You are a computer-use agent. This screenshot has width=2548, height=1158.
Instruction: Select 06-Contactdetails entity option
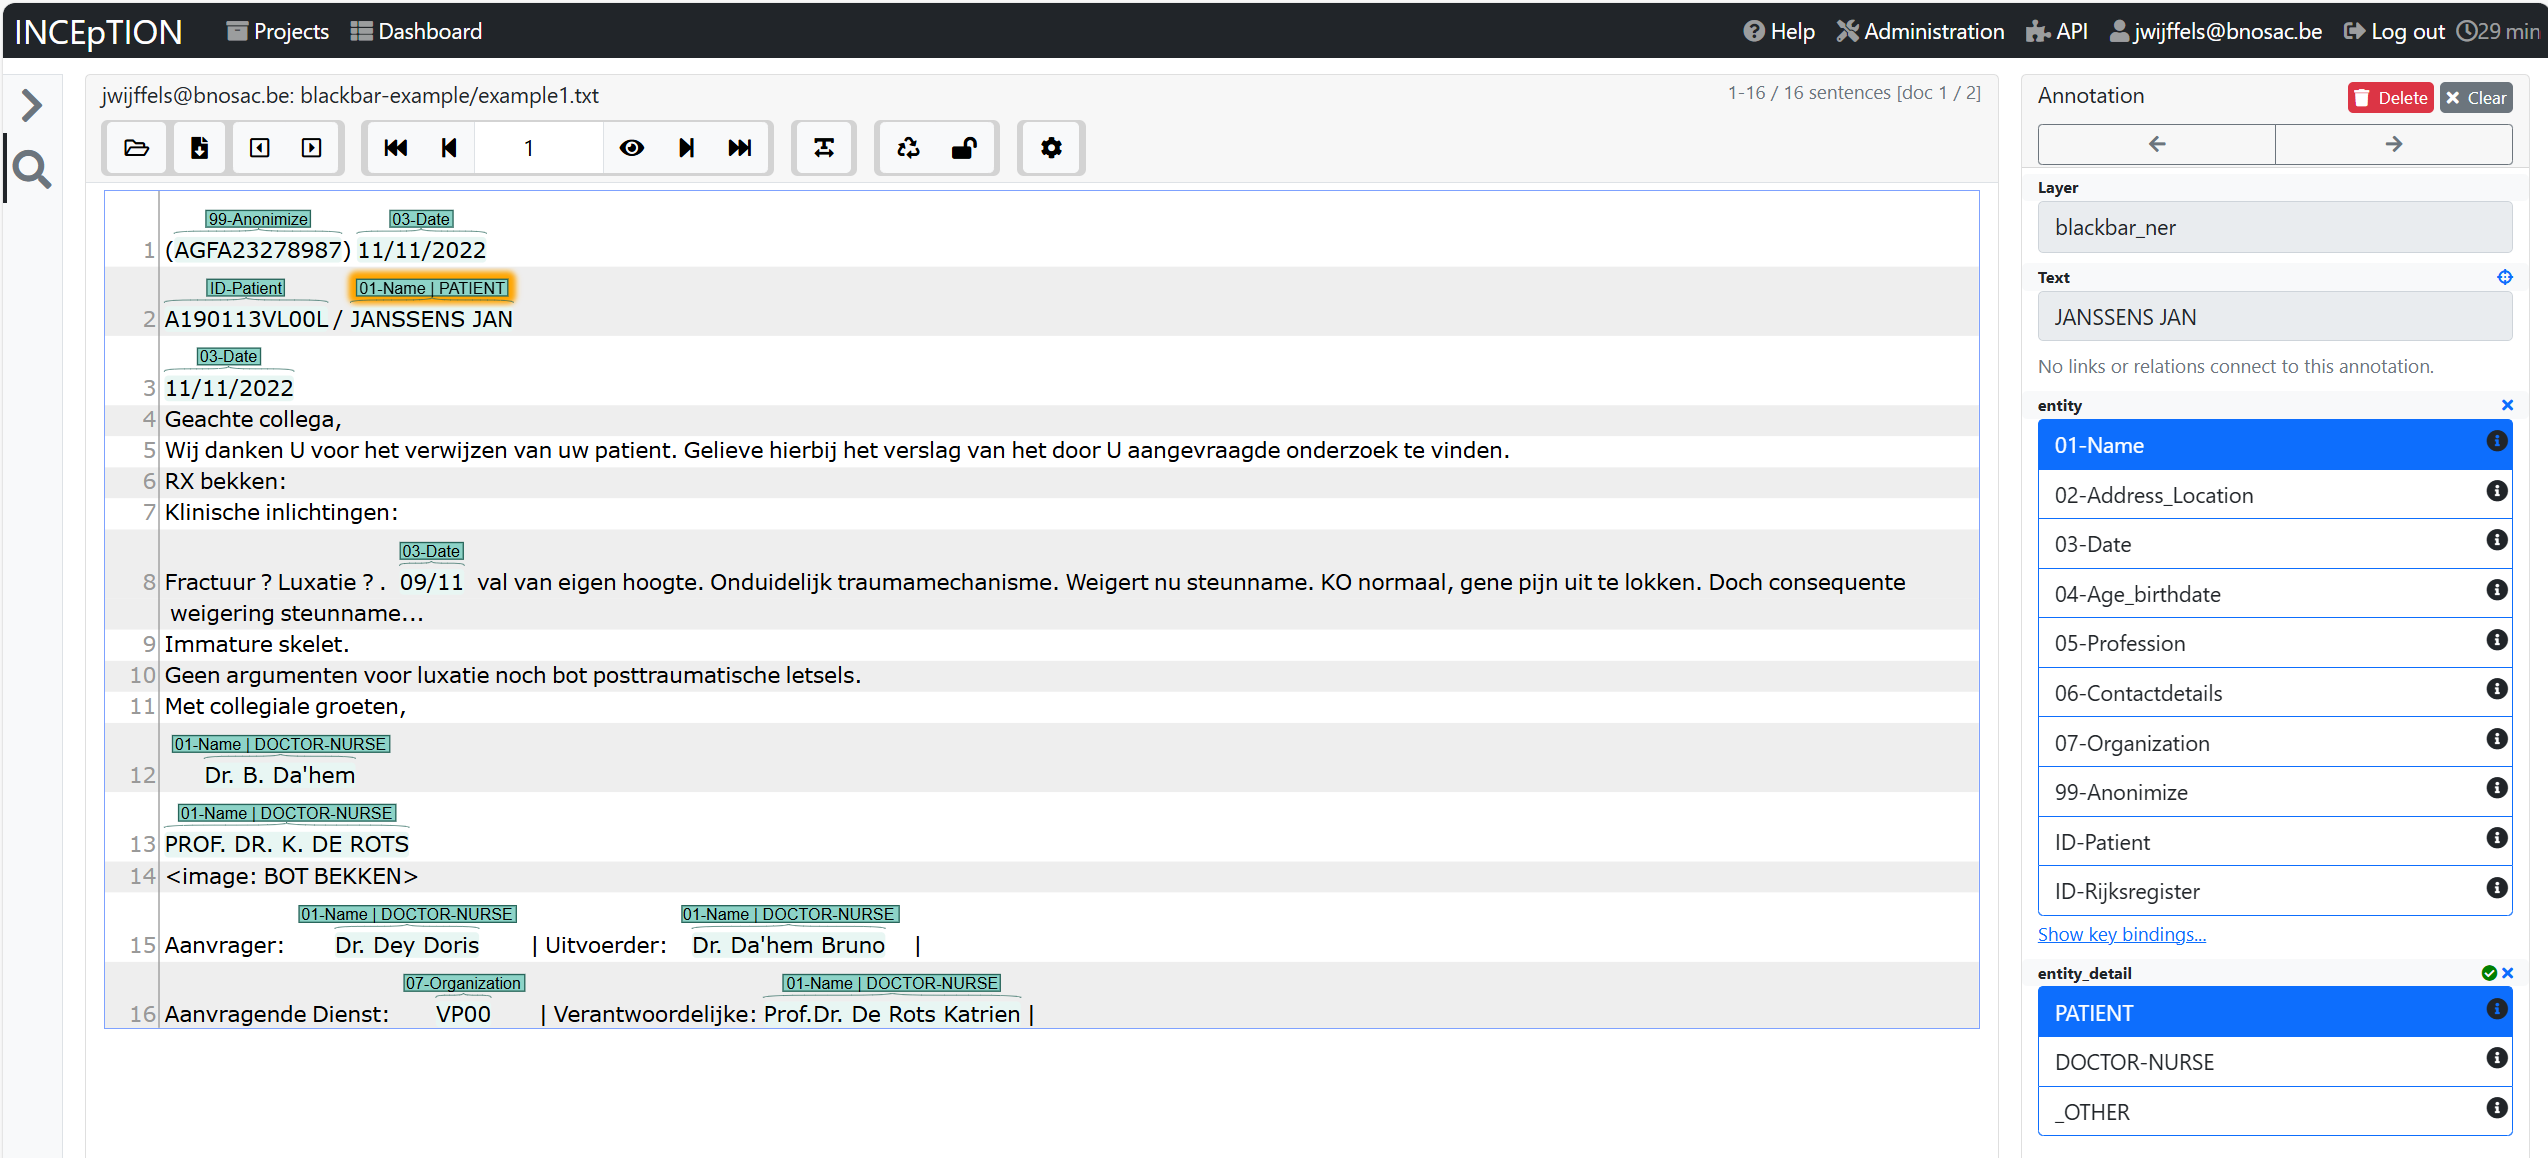(x=2275, y=693)
